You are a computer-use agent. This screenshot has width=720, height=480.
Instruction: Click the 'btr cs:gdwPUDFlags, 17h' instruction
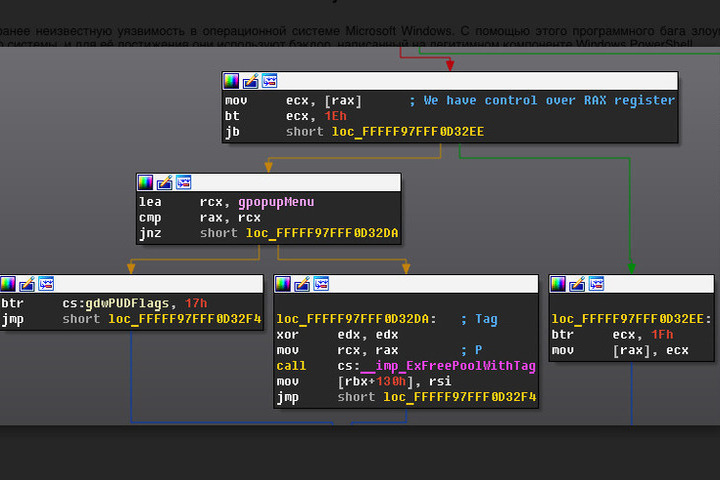[104, 303]
